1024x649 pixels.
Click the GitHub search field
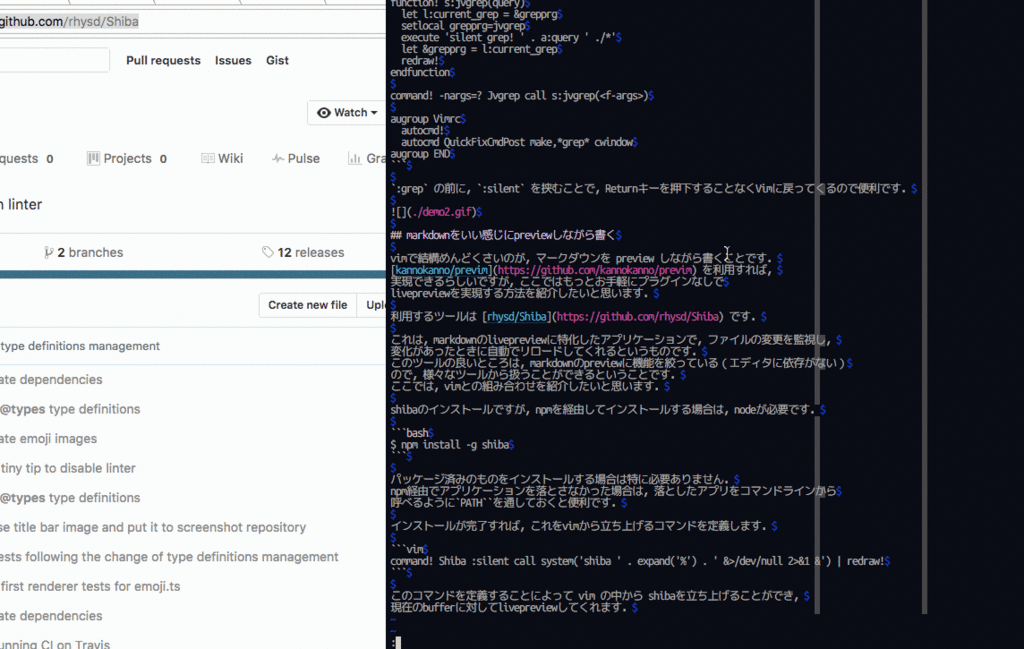54,60
